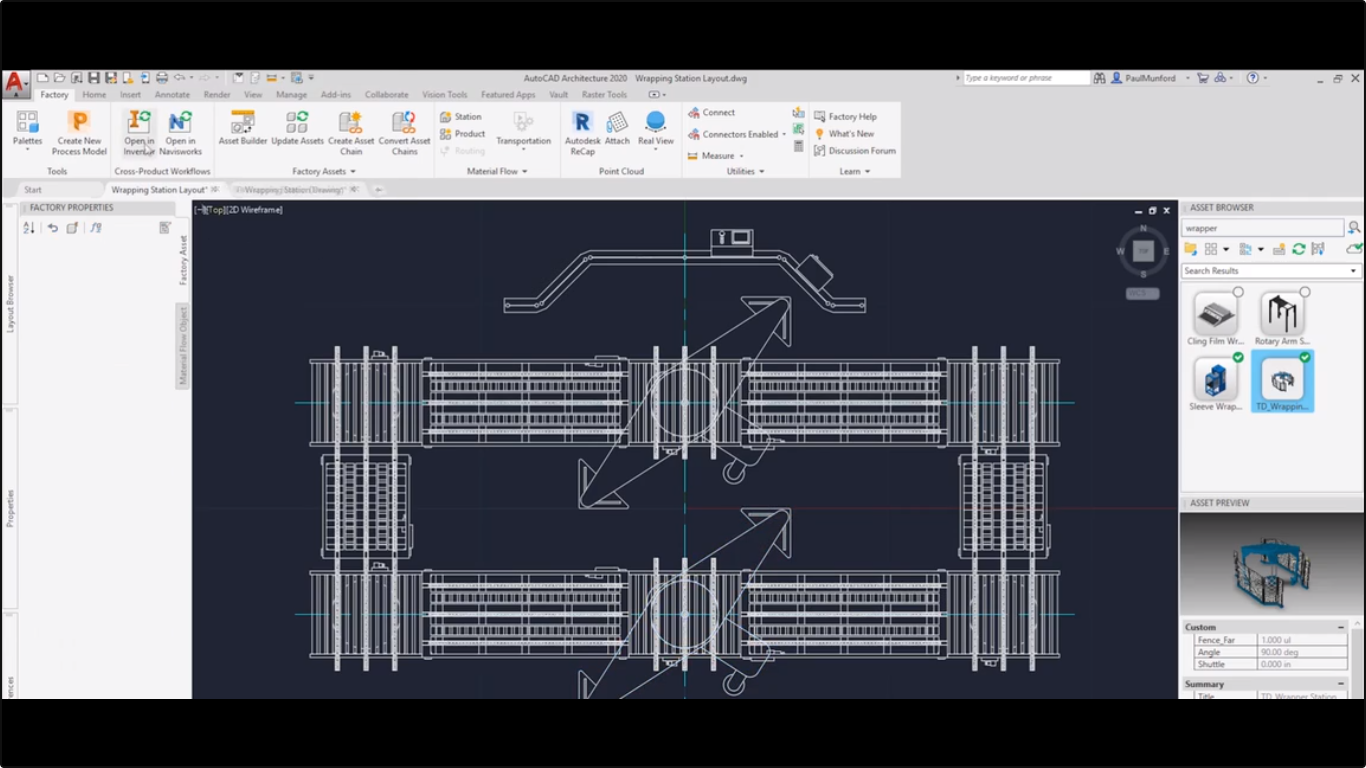Toggle Rotary Arm asset selection circle
The width and height of the screenshot is (1366, 768).
1304,292
